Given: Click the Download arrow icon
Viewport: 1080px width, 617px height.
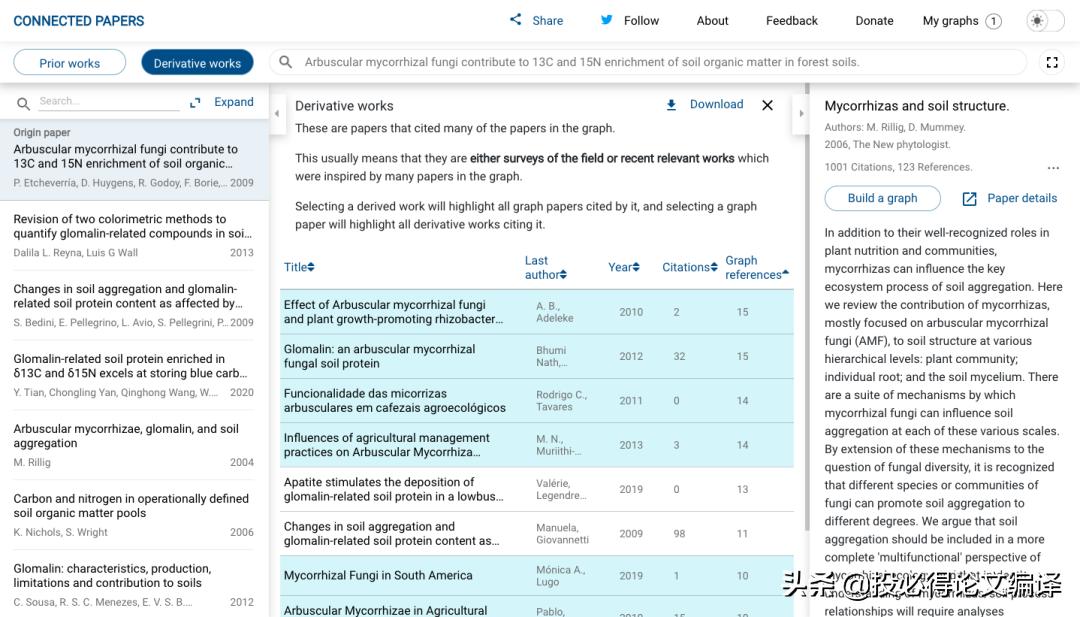Looking at the screenshot, I should click(671, 105).
